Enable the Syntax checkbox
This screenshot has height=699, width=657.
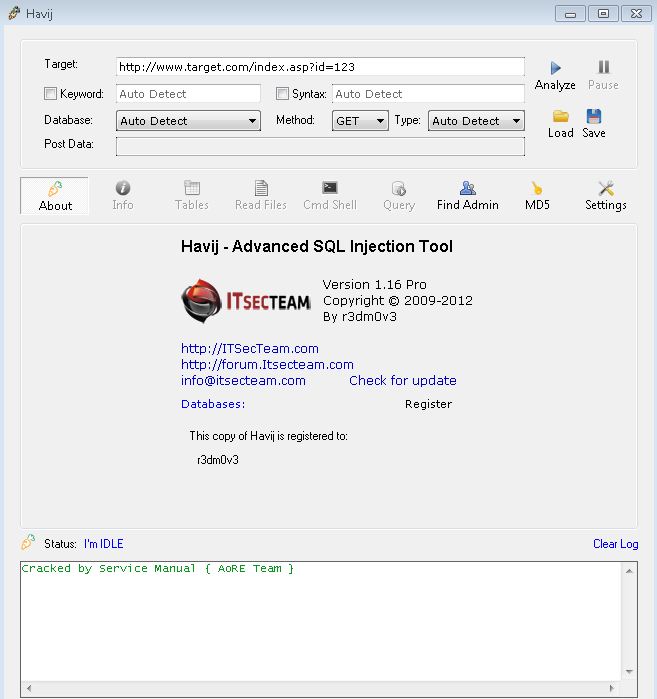click(282, 94)
